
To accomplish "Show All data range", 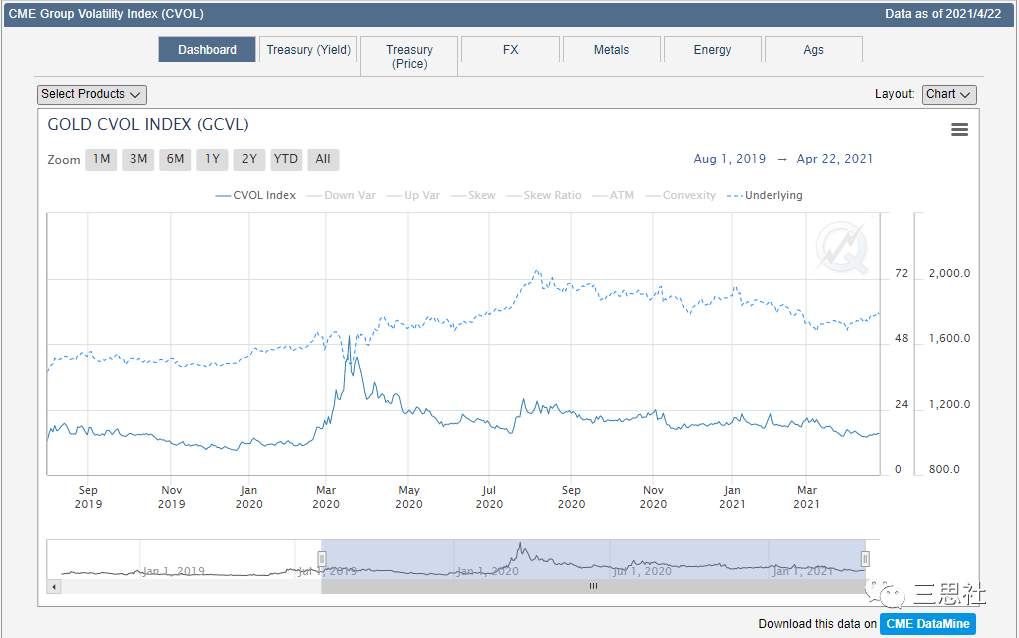I will click(x=323, y=159).
